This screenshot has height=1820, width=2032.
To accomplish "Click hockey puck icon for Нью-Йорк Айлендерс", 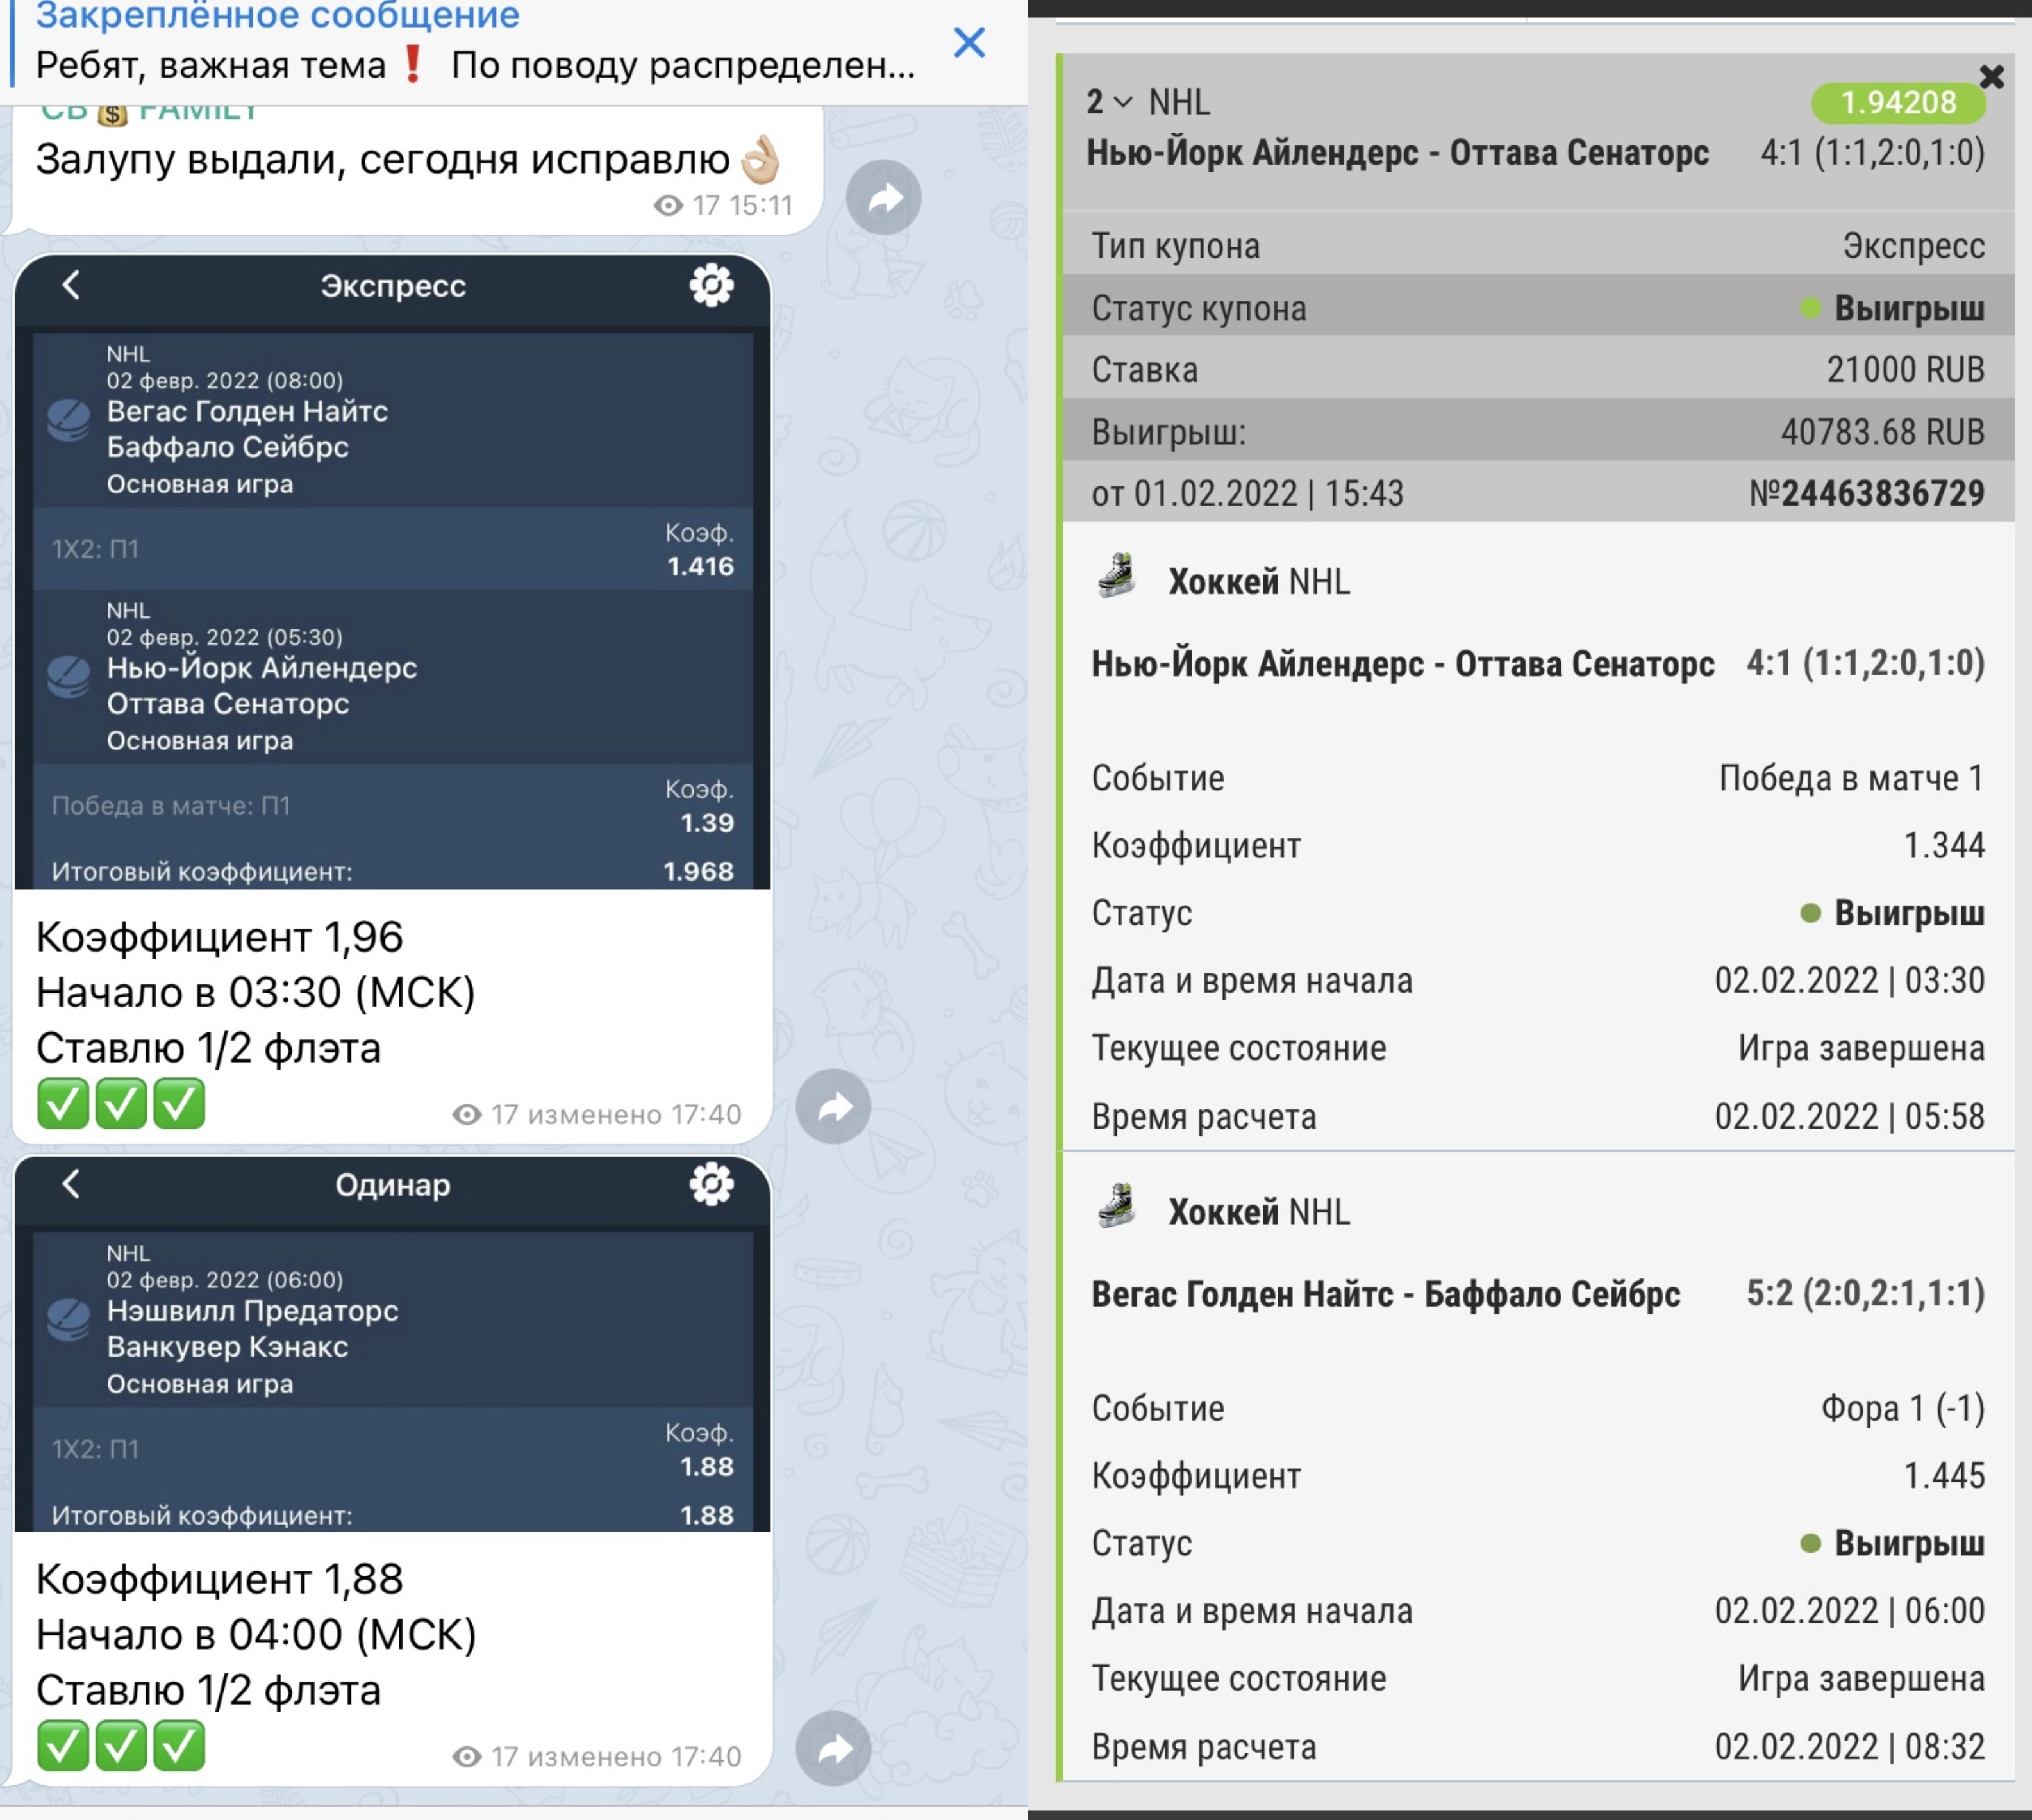I will 69,678.
